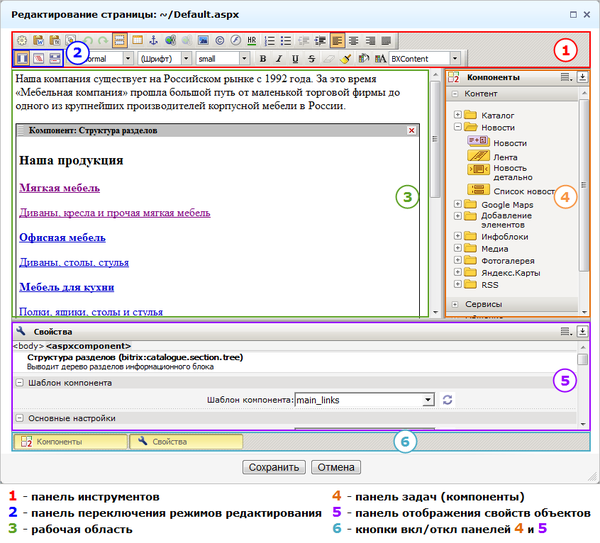Insert an anchor with anchor icon

pyautogui.click(x=153, y=40)
